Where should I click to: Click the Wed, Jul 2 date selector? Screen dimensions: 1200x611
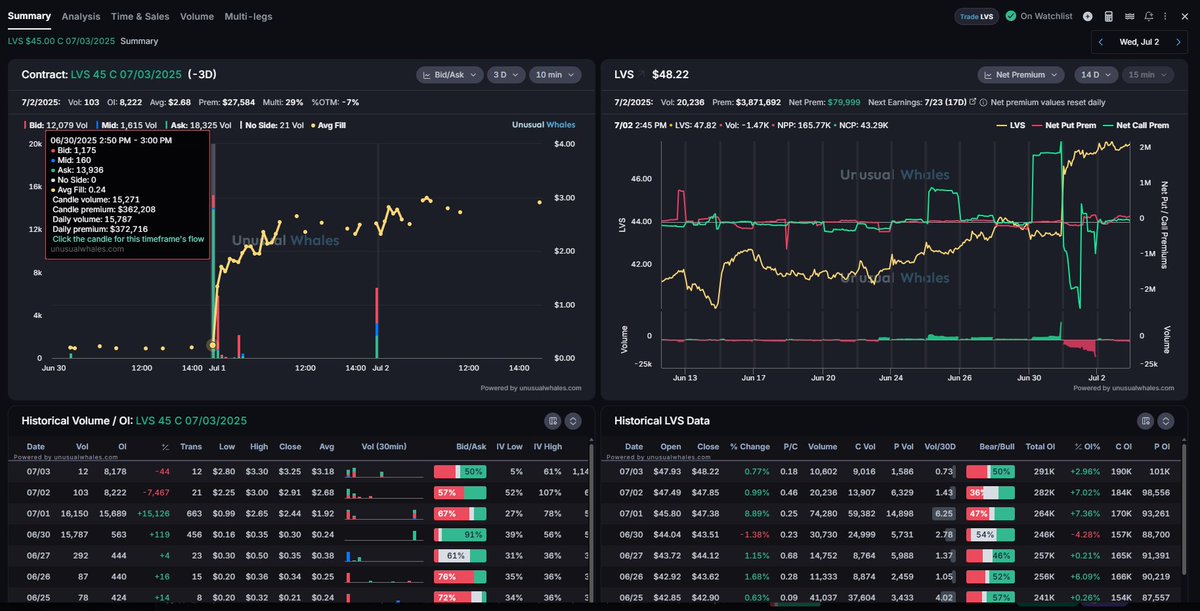click(x=1141, y=42)
